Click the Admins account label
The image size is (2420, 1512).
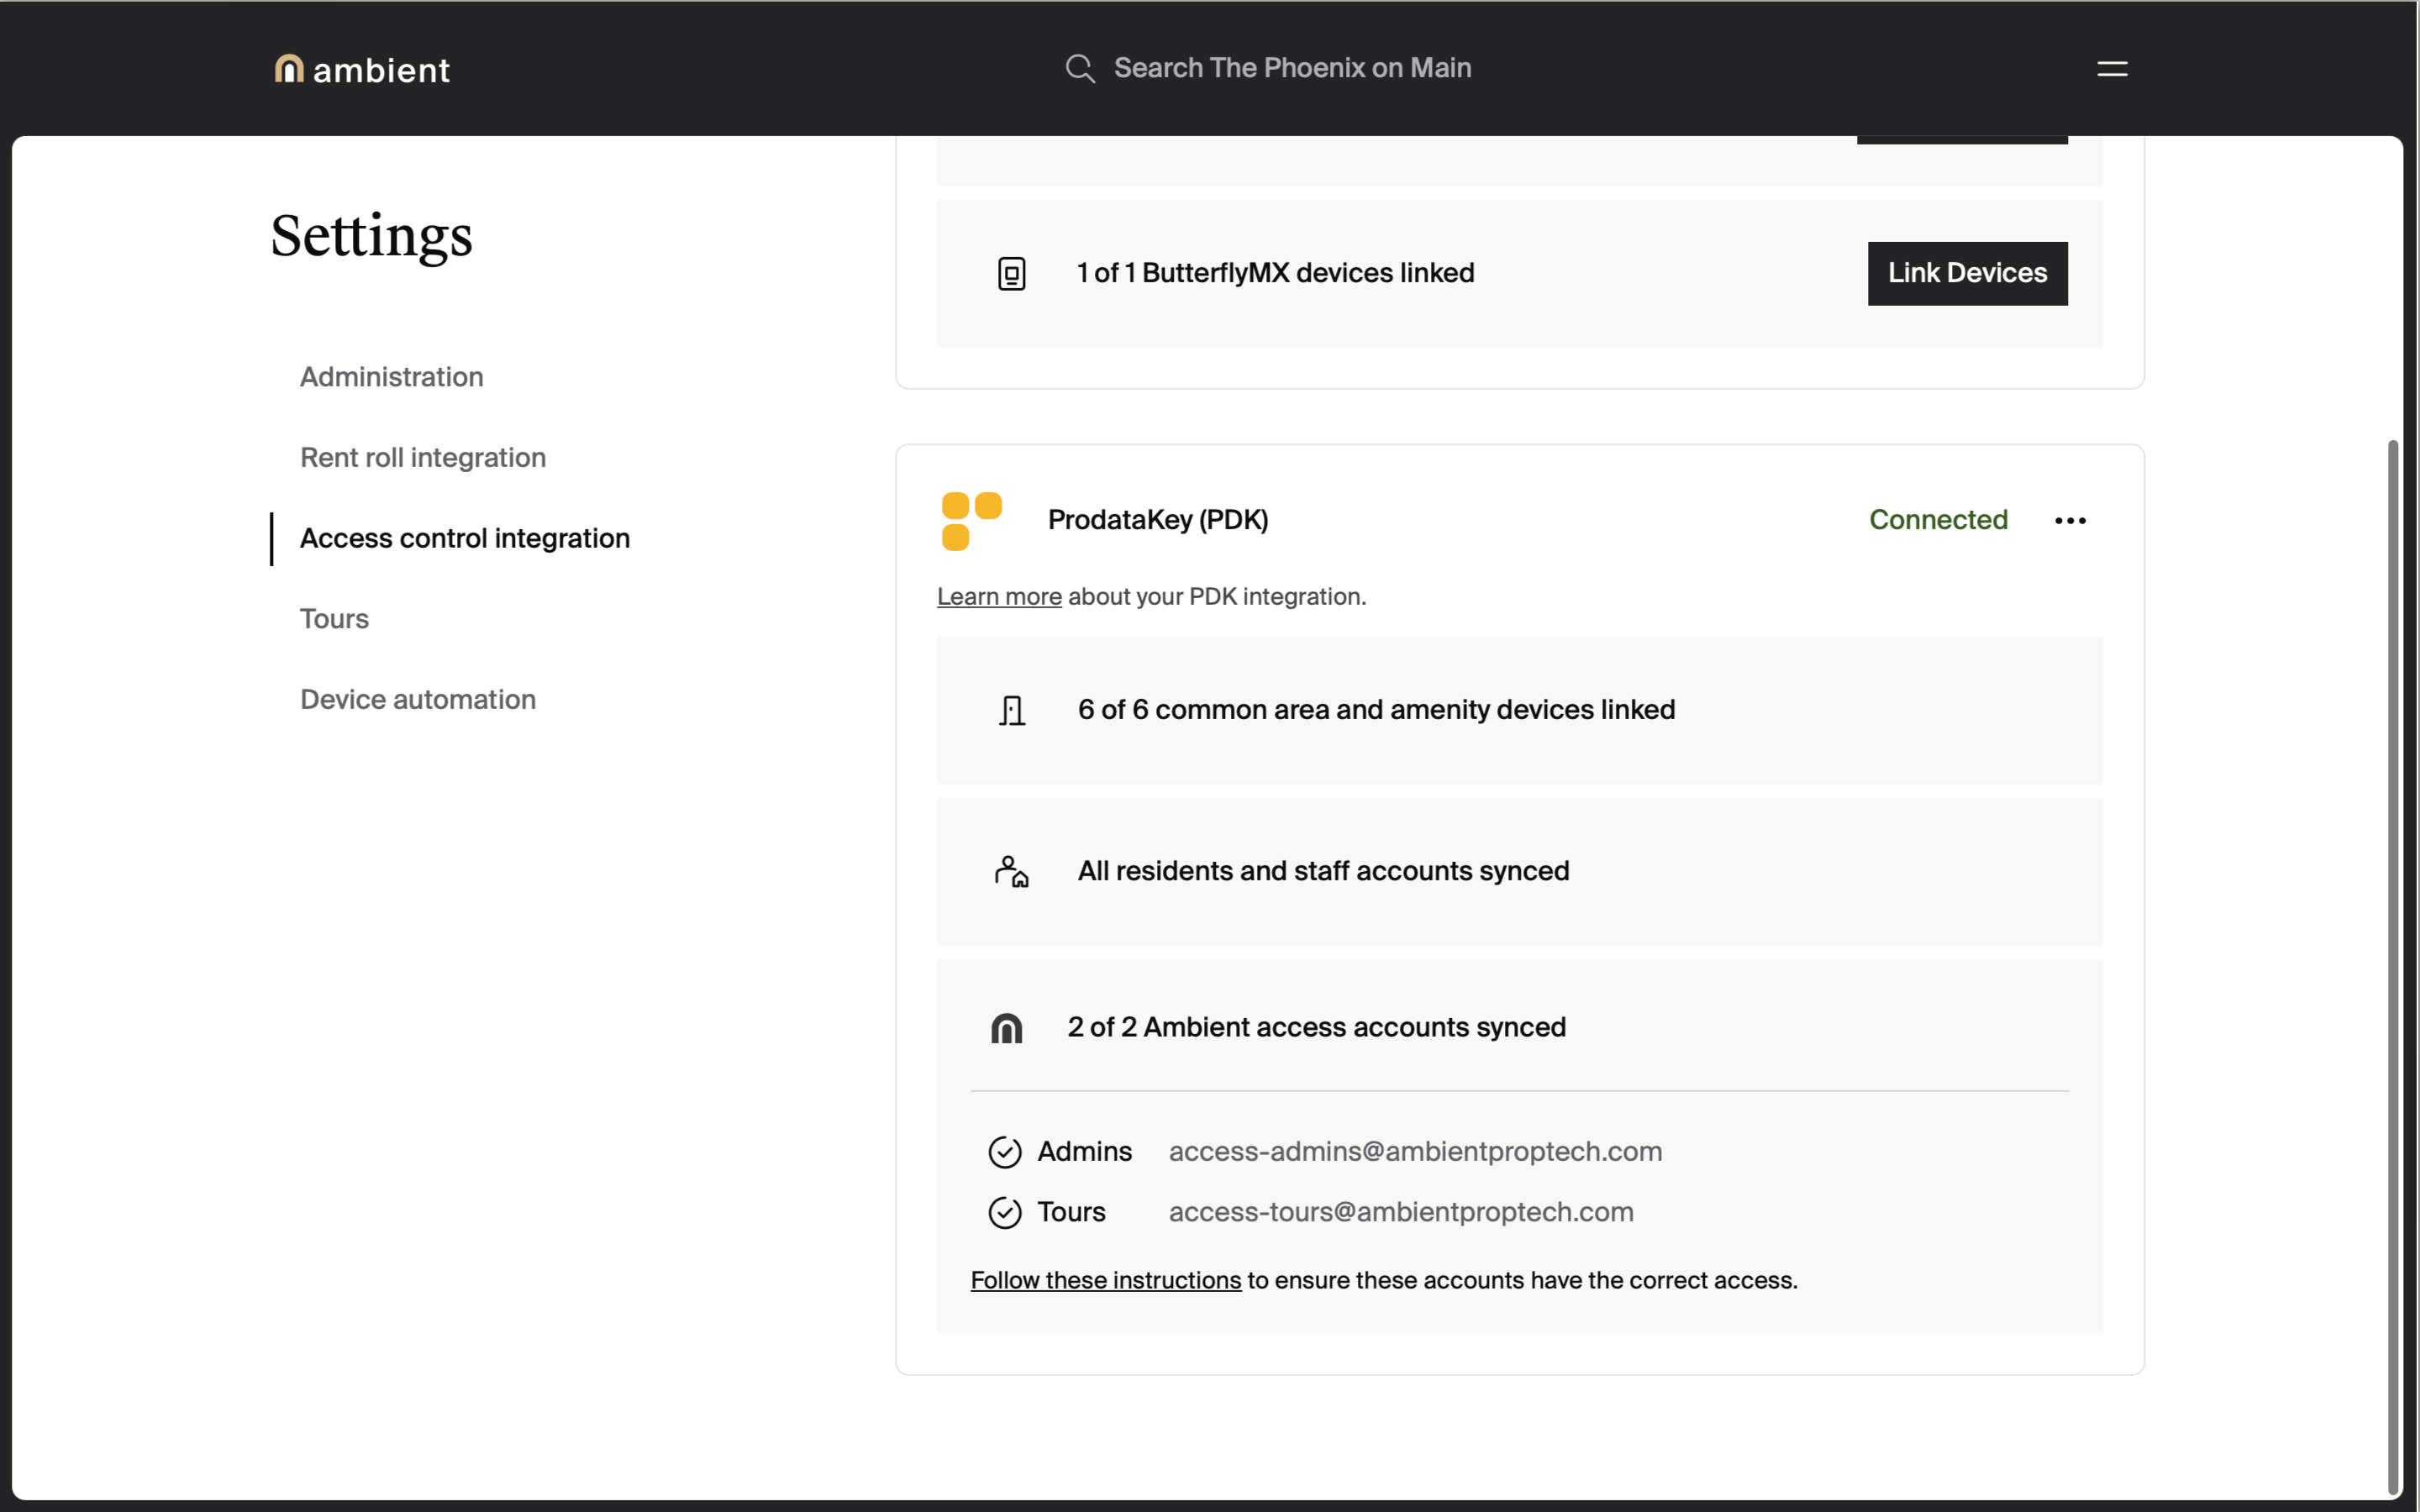tap(1084, 1152)
